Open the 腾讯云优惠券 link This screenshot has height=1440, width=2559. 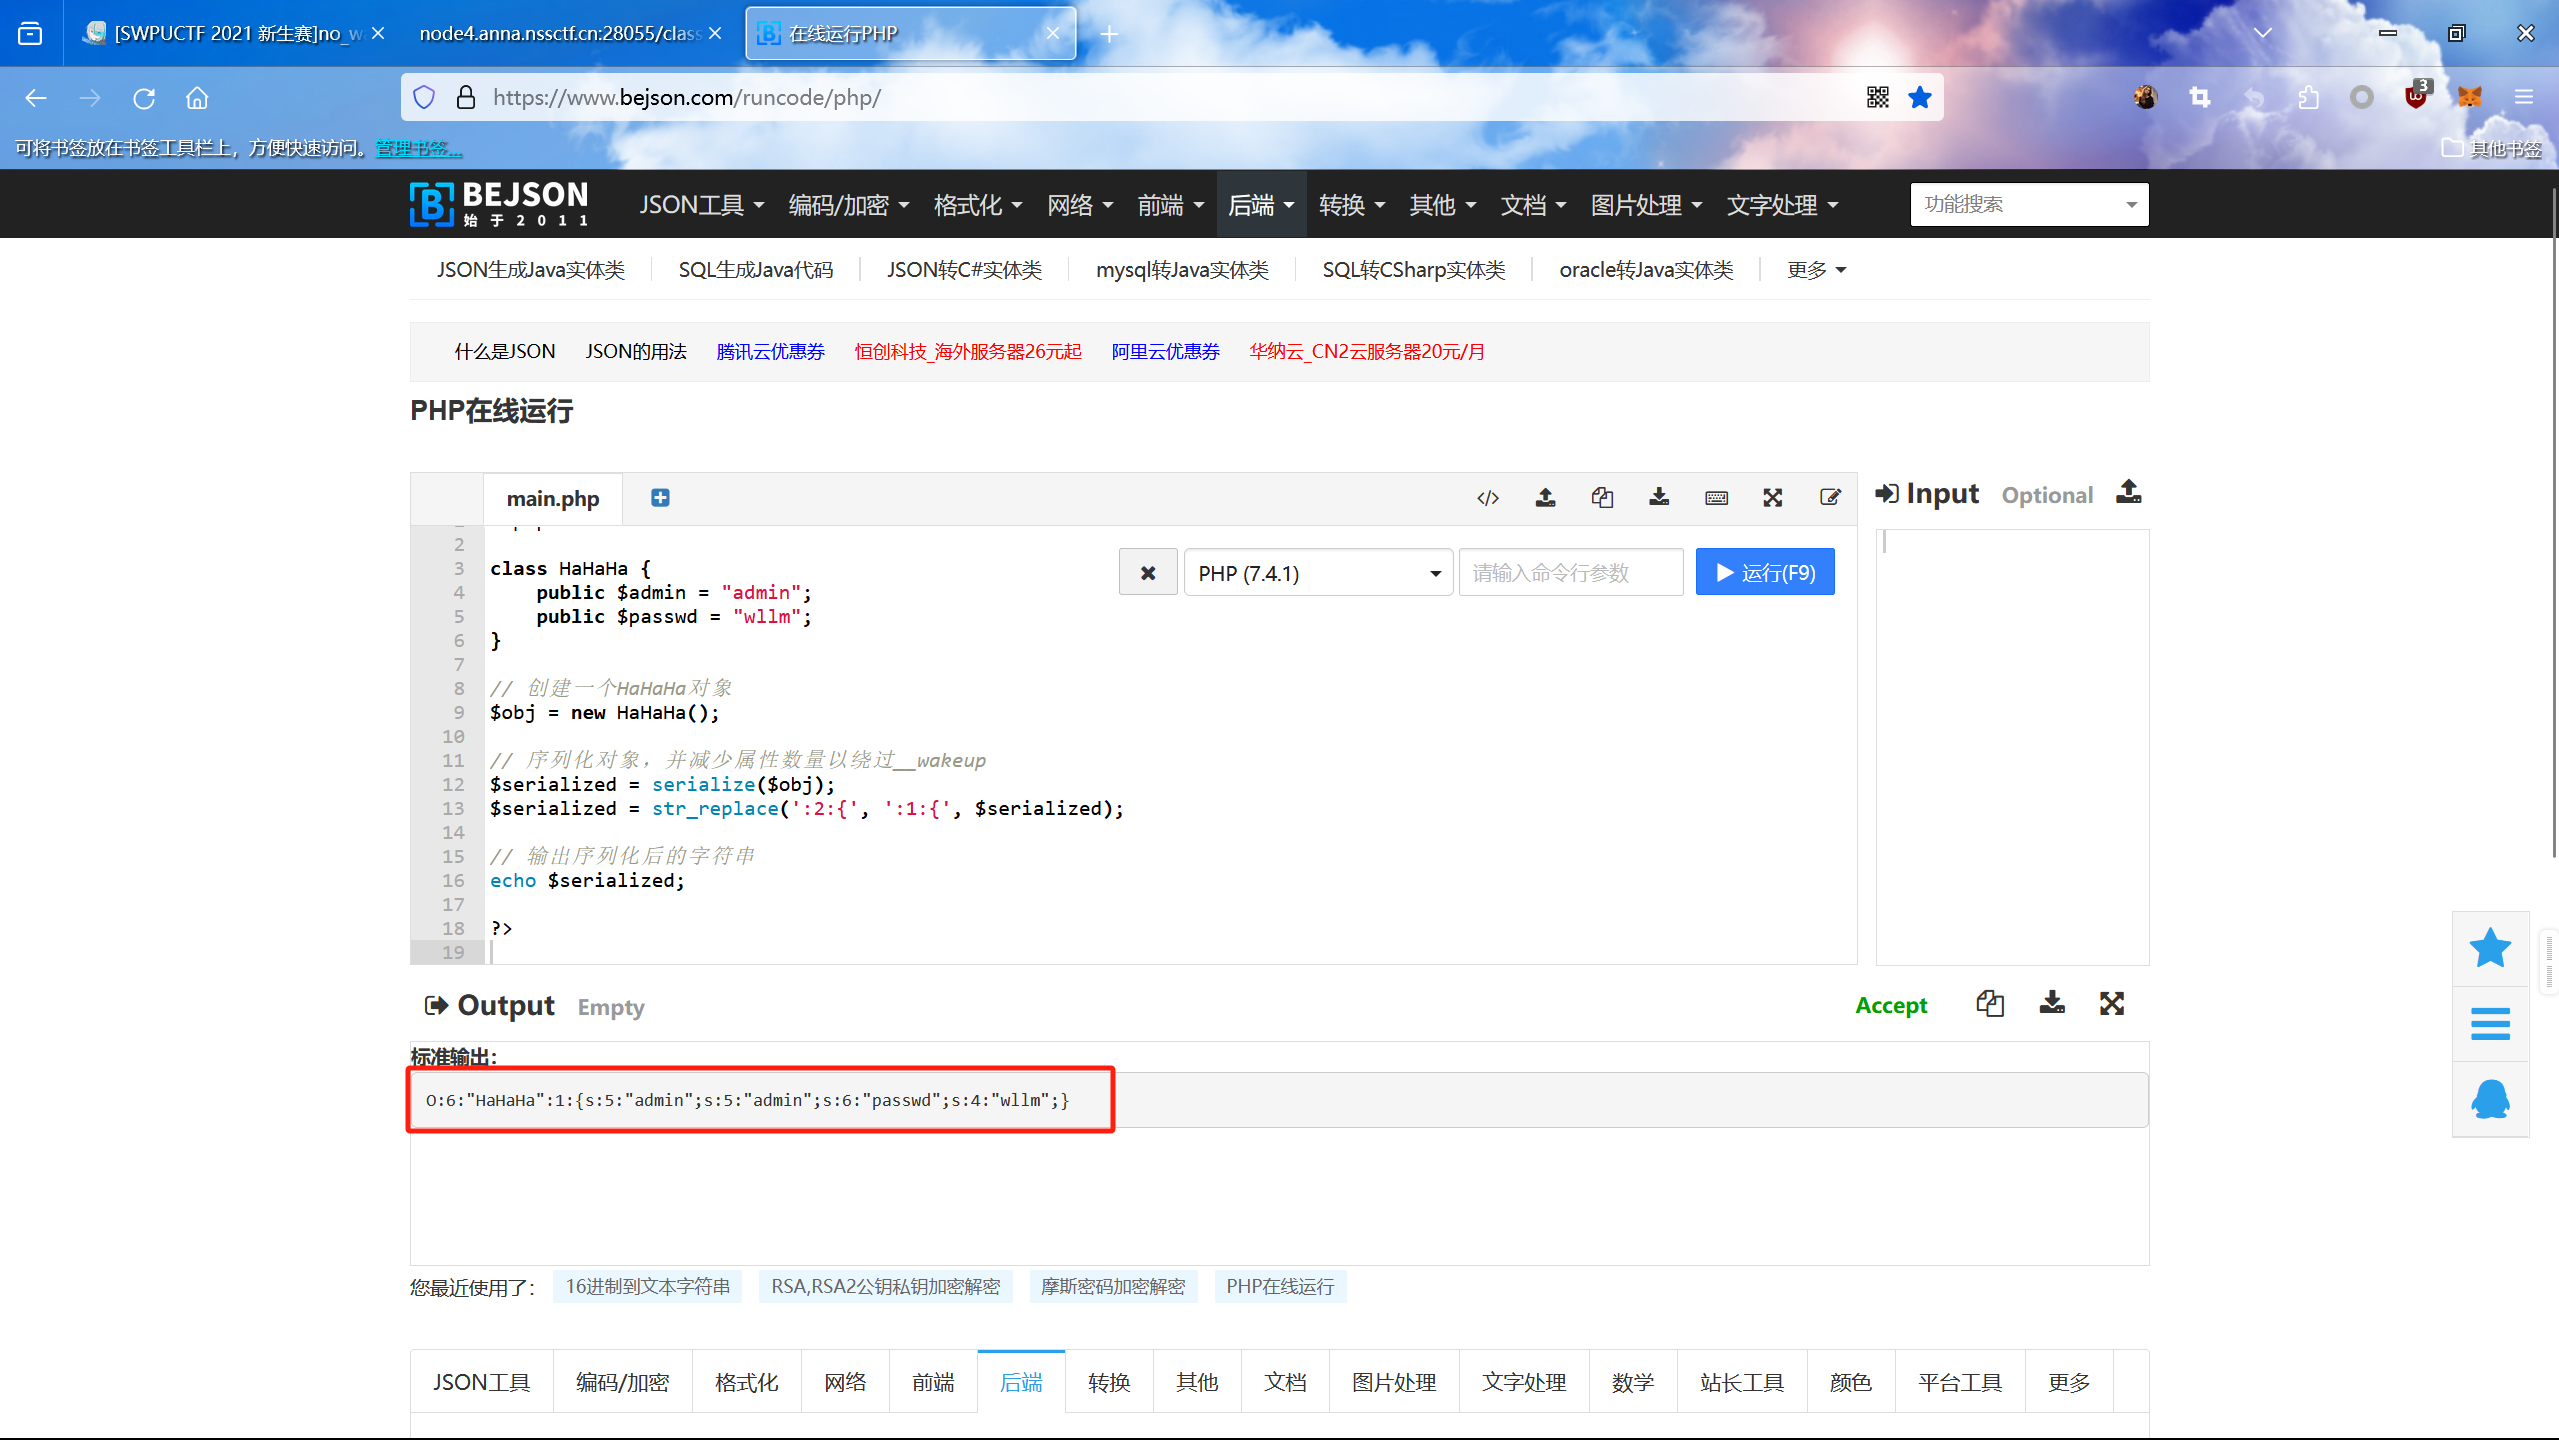770,352
